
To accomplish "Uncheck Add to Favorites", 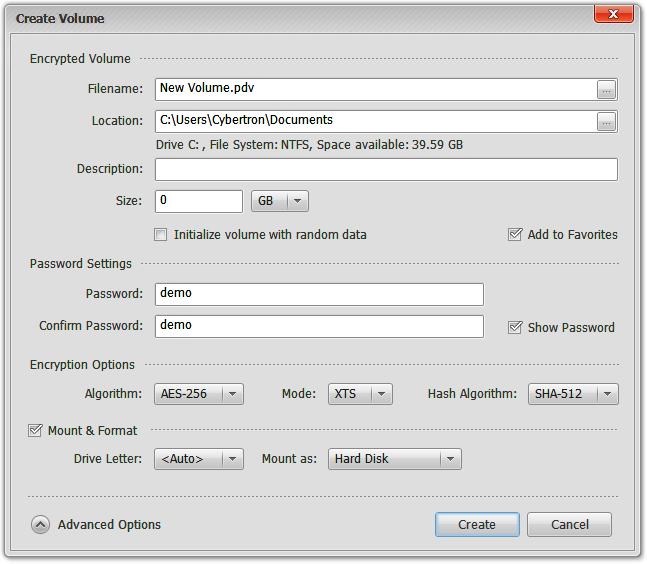I will pyautogui.click(x=515, y=234).
